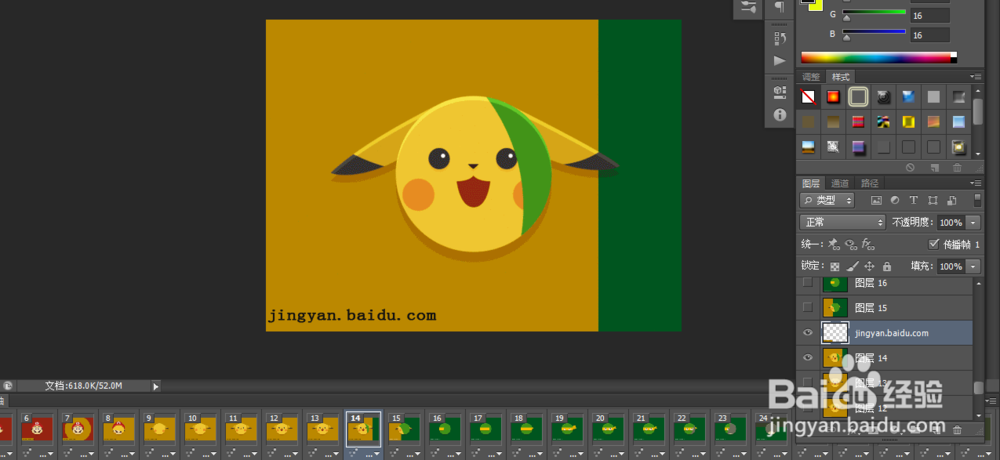
Task: Open the 3D panel cube icon
Action: [779, 91]
